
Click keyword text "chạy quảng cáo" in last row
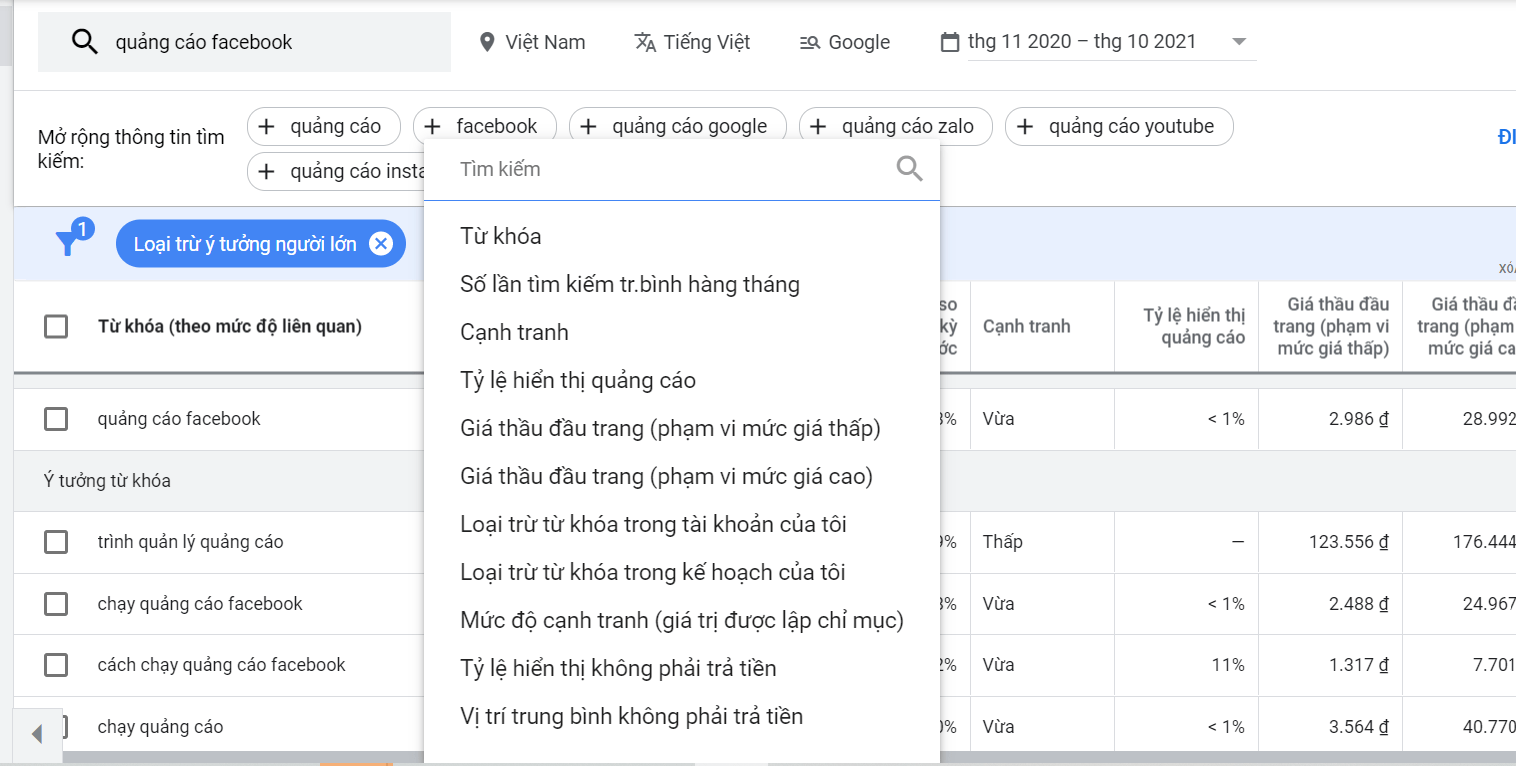click(160, 727)
